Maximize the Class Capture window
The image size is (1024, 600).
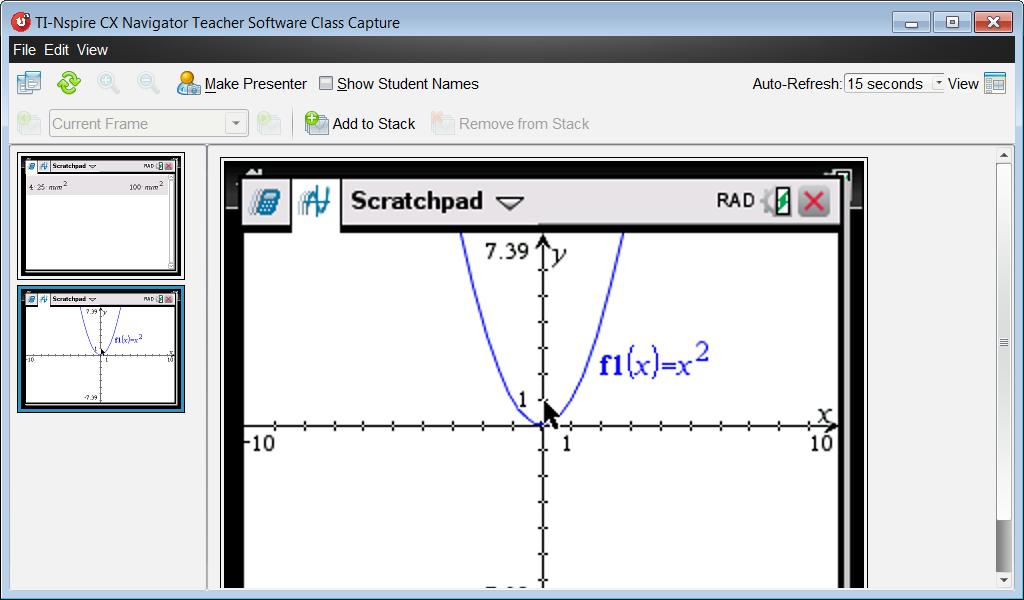pyautogui.click(x=952, y=22)
